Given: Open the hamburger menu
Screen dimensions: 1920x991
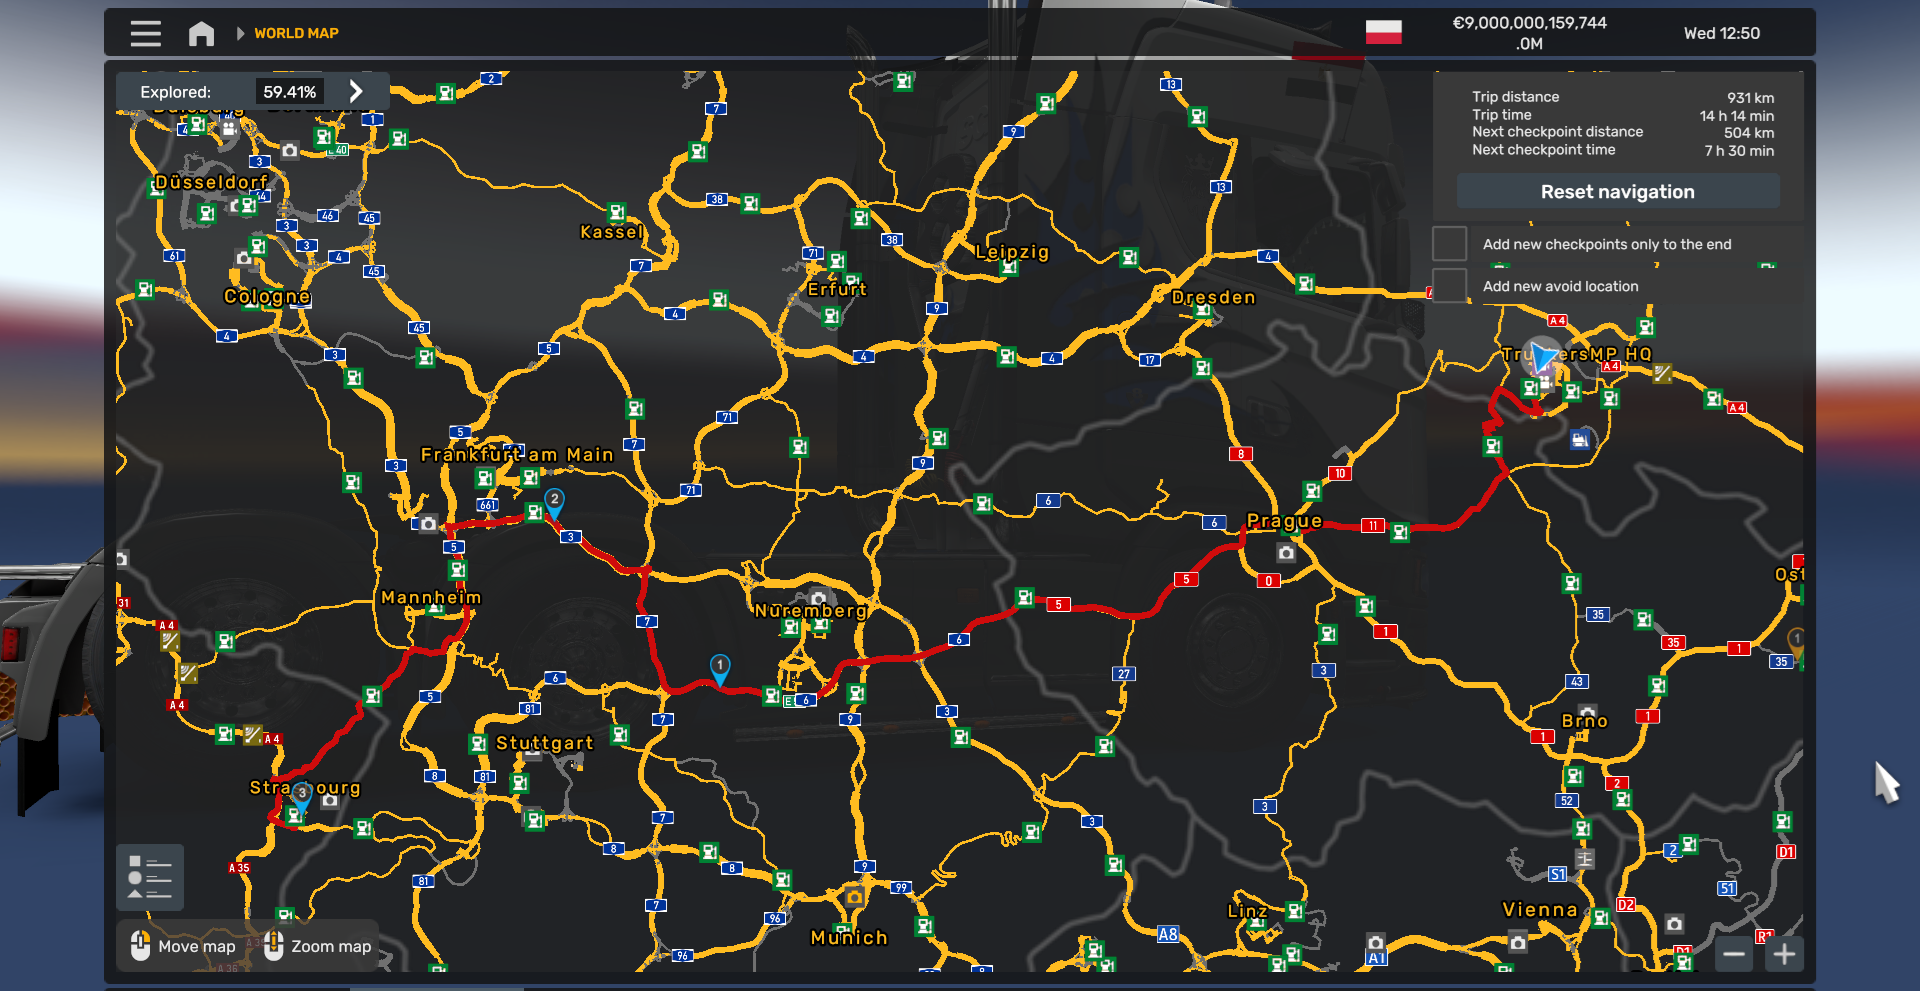Looking at the screenshot, I should 145,33.
